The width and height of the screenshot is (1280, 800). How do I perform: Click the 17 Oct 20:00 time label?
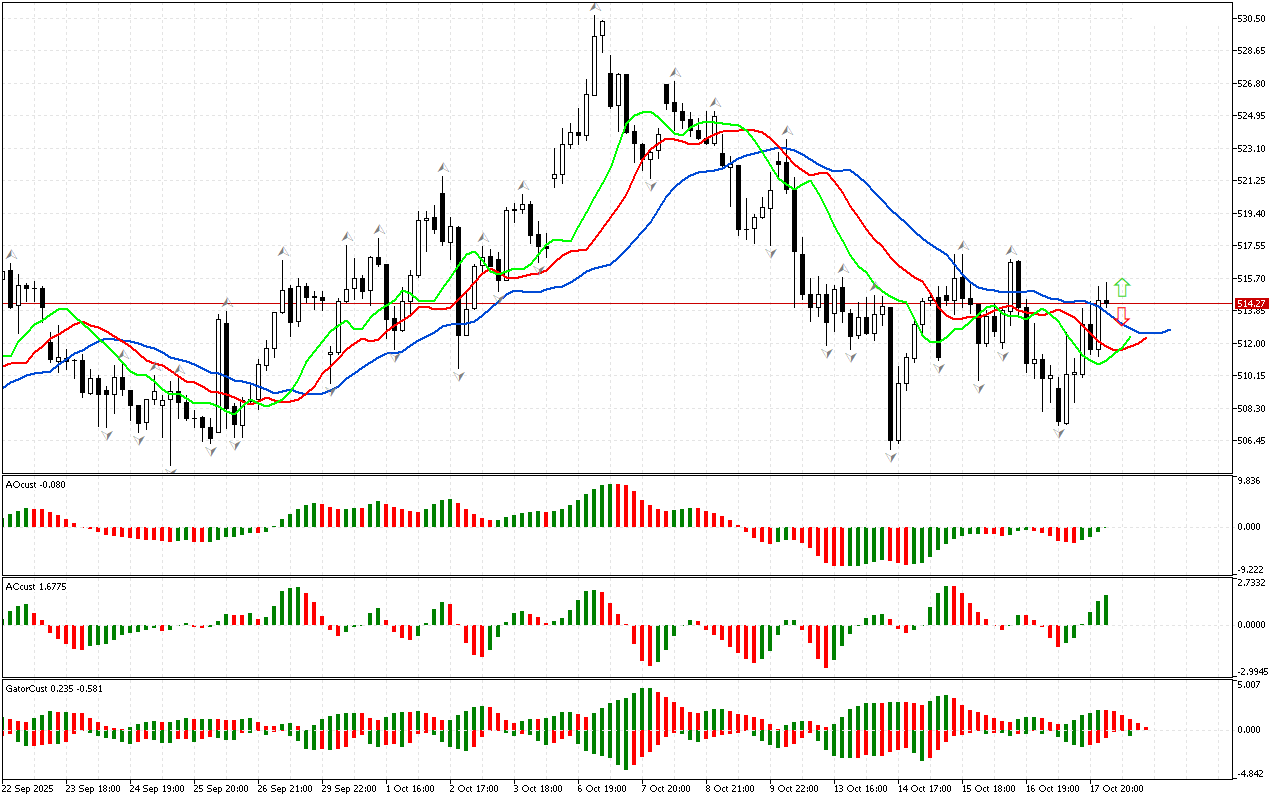[x=1116, y=788]
